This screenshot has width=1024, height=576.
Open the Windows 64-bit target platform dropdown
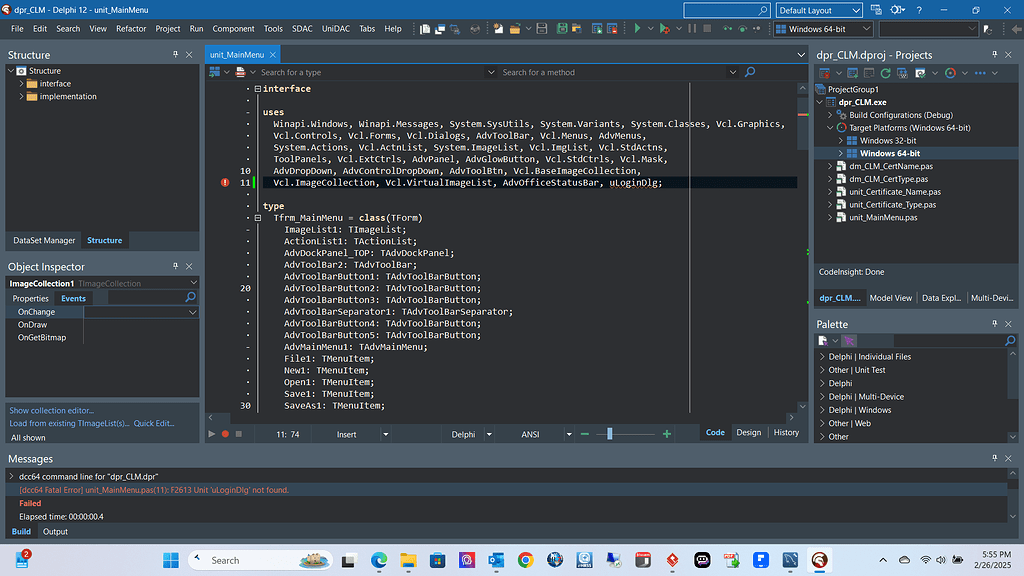pos(866,29)
